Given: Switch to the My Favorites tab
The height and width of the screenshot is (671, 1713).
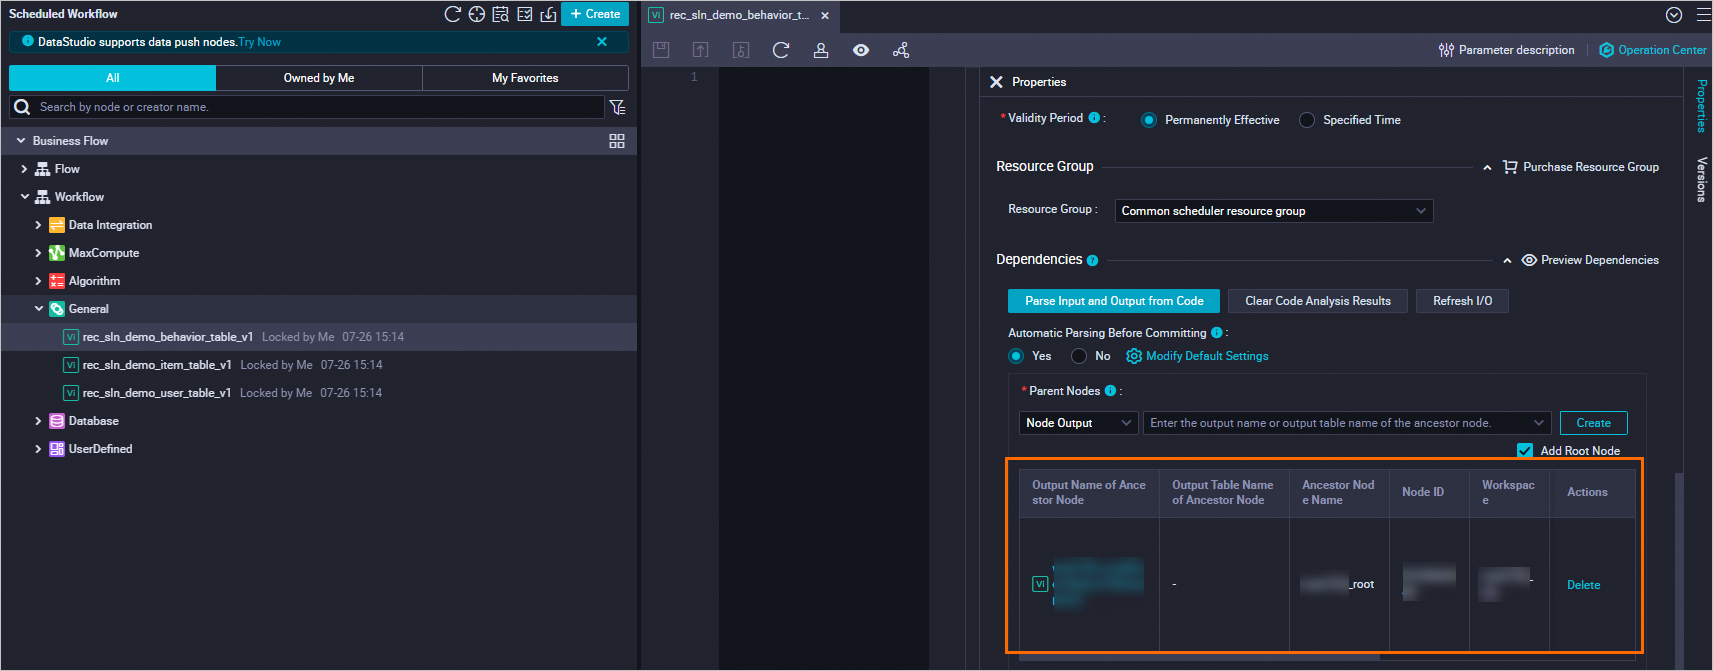Looking at the screenshot, I should click(525, 78).
